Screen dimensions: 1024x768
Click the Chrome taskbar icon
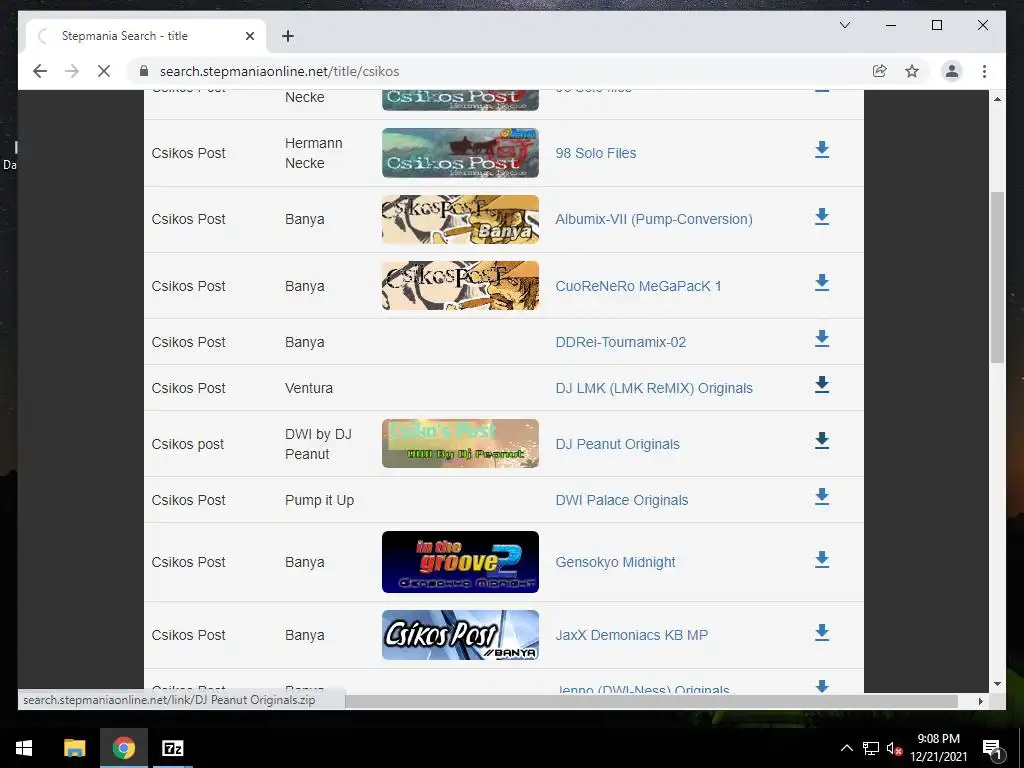point(123,748)
